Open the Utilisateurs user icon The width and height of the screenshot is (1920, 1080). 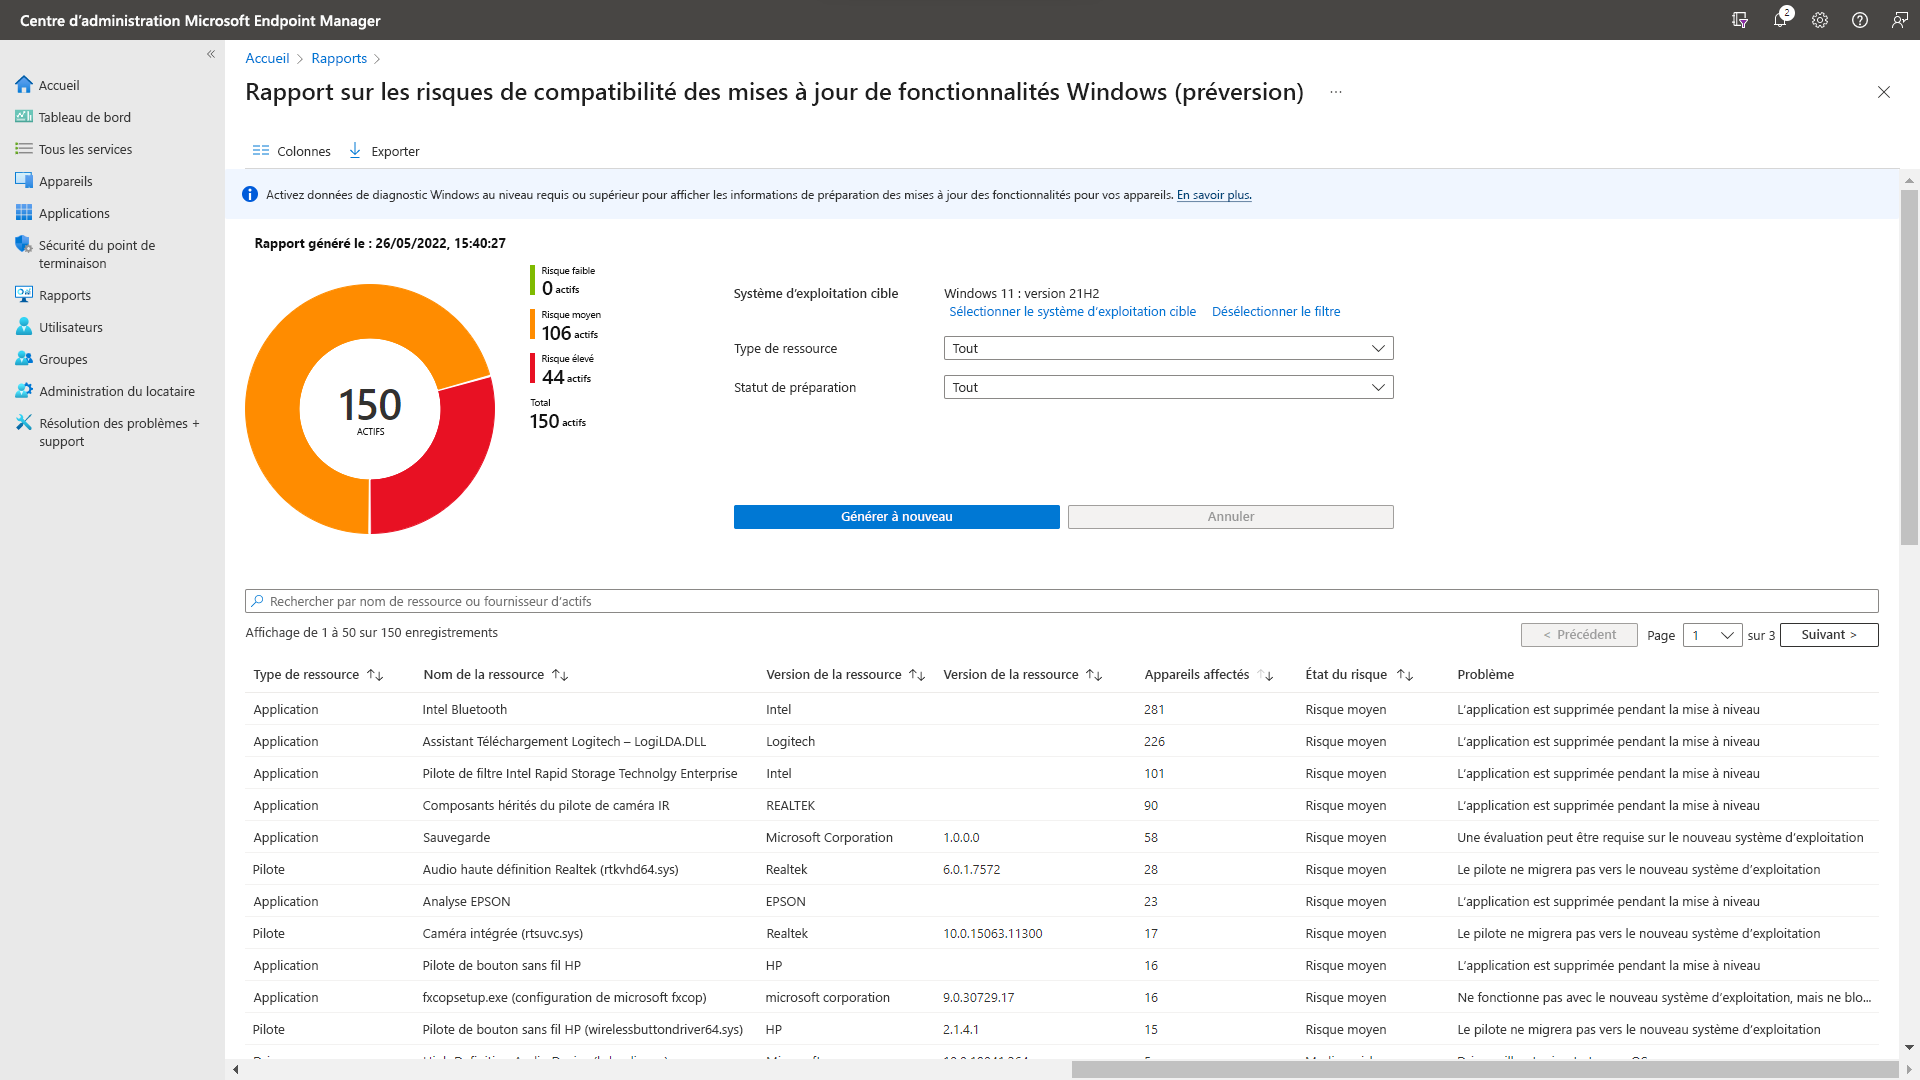[x=24, y=327]
